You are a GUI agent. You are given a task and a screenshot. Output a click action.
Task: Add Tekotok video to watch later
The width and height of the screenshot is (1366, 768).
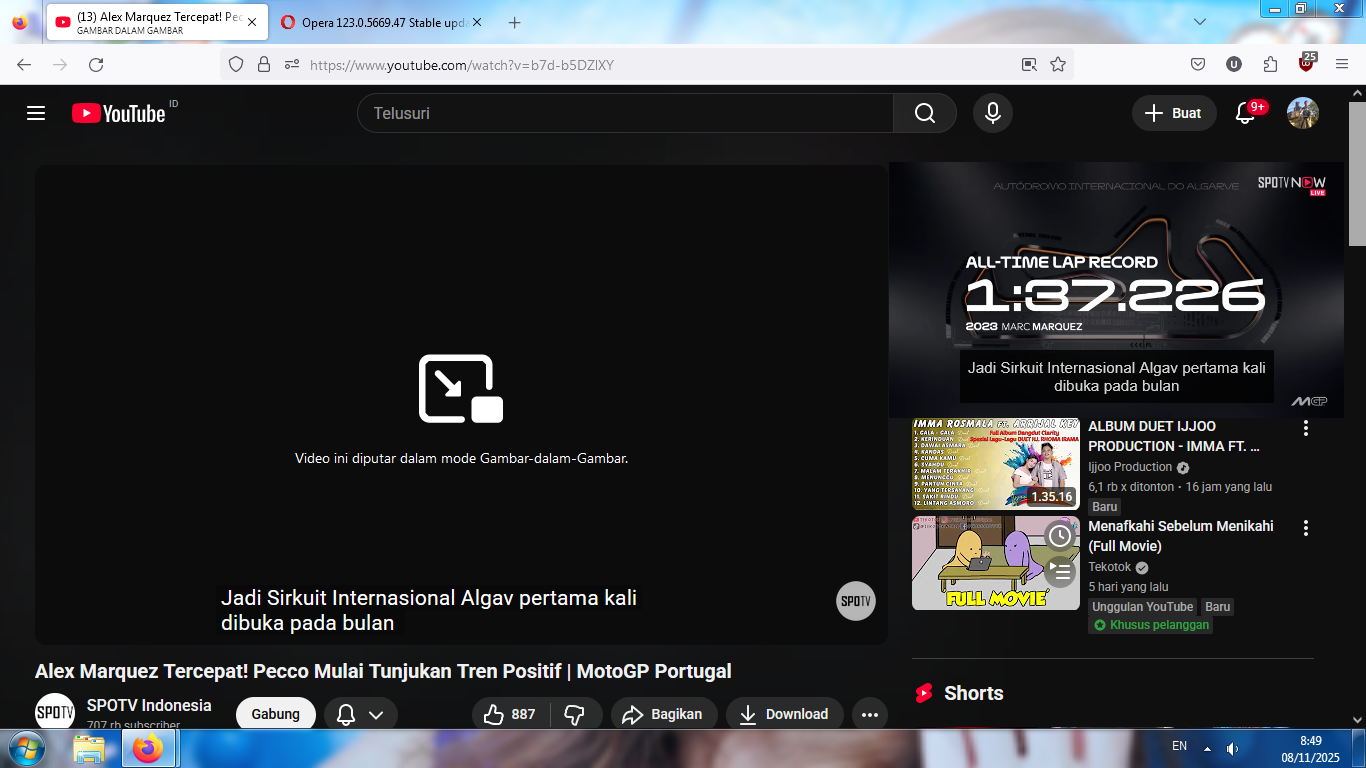pyautogui.click(x=1059, y=536)
